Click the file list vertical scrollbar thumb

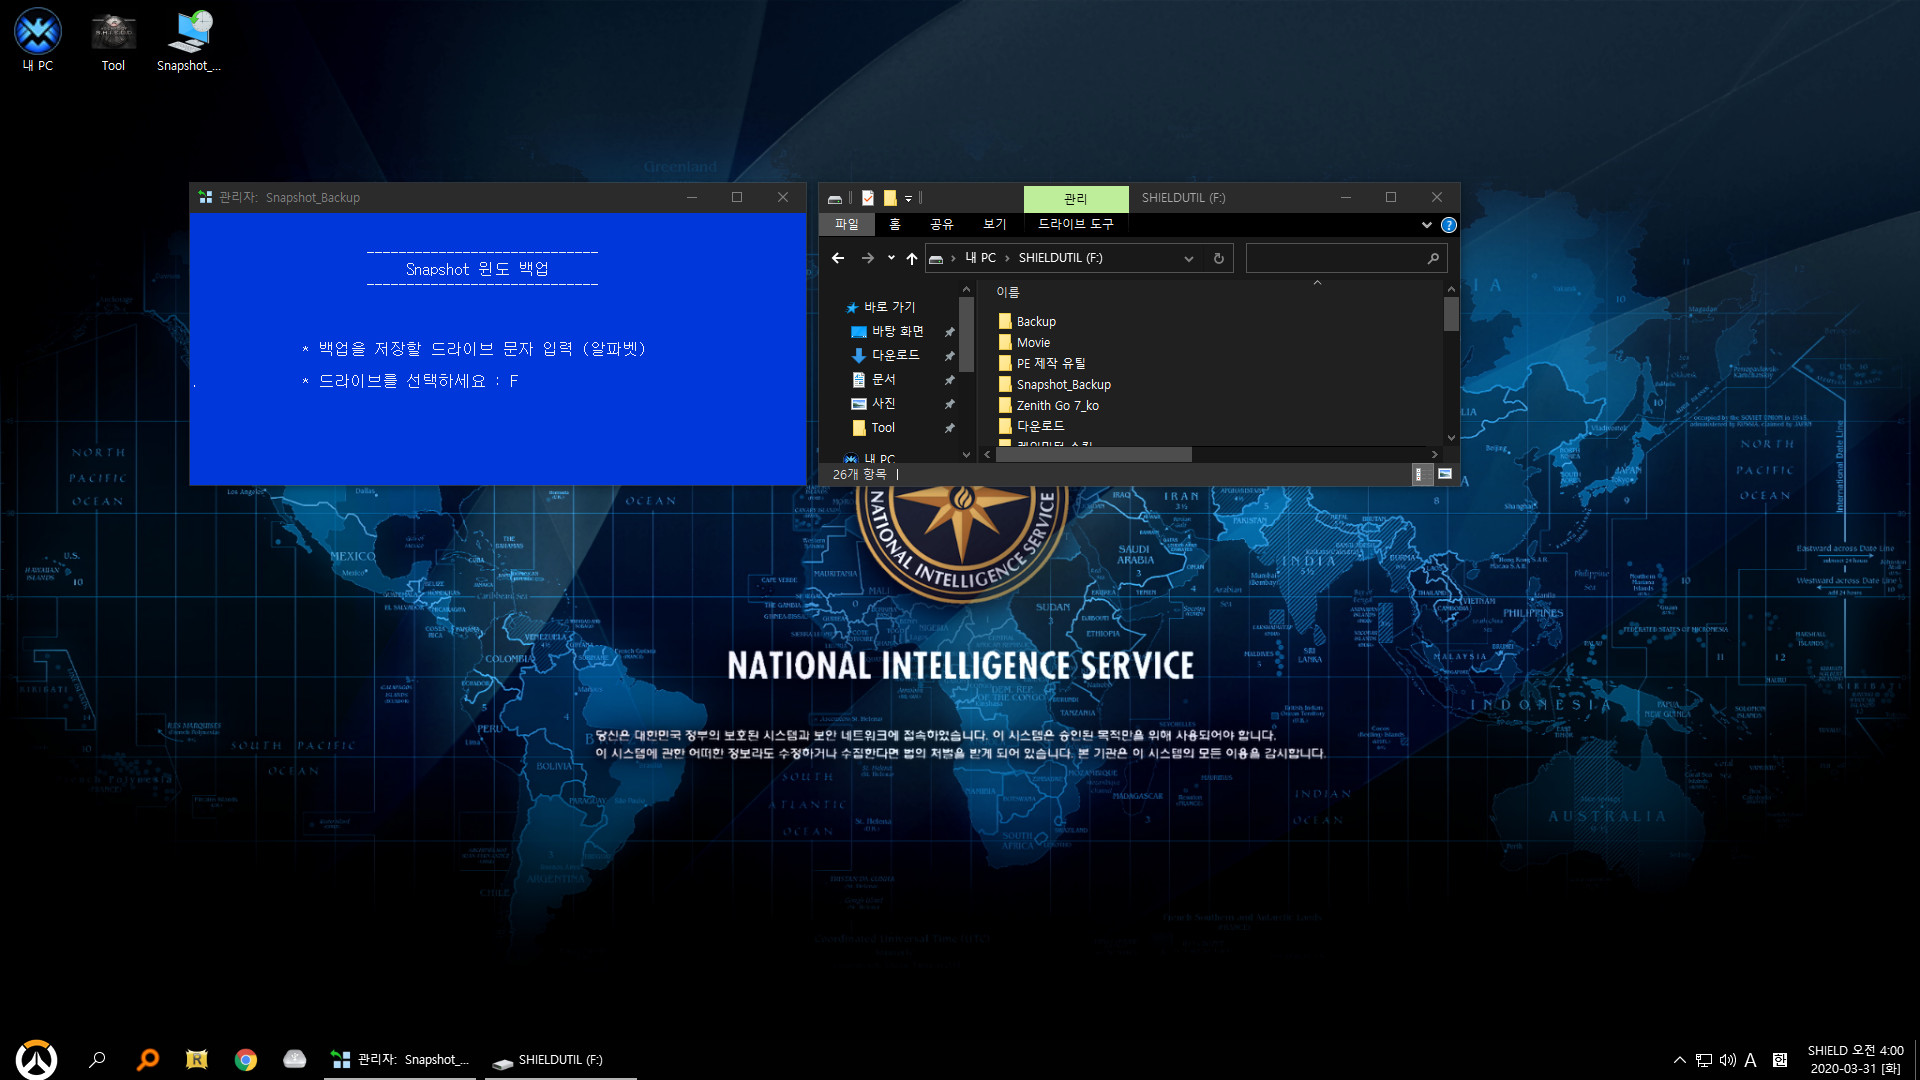[x=1451, y=314]
